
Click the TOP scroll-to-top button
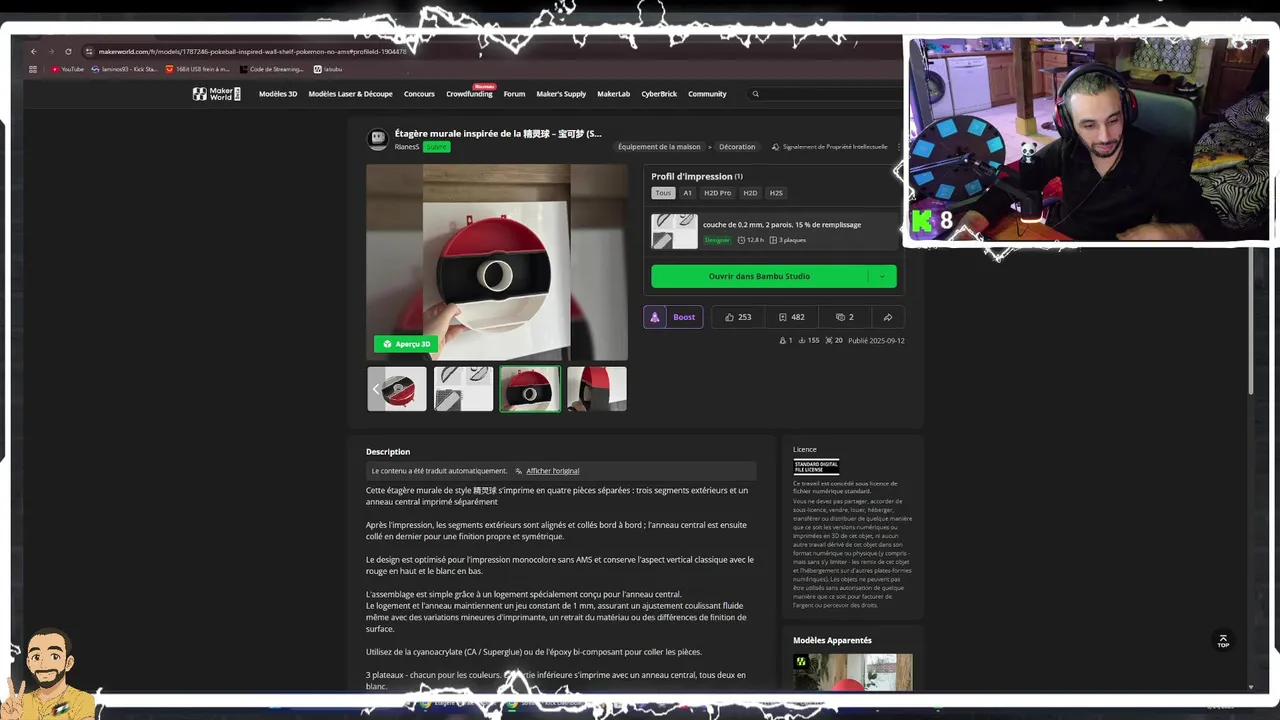click(x=1222, y=641)
